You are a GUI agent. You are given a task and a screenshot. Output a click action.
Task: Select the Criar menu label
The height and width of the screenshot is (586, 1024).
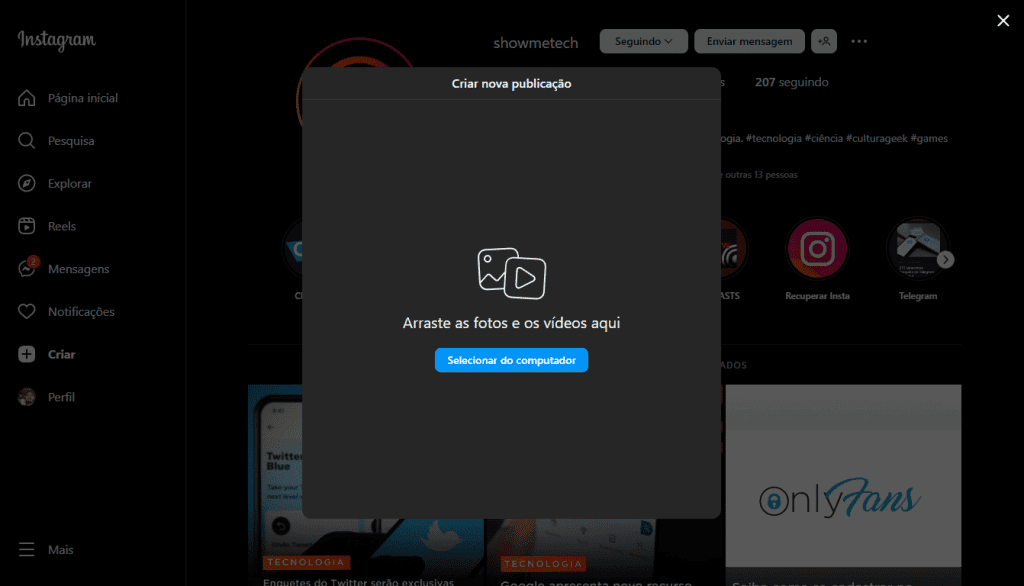tap(61, 354)
